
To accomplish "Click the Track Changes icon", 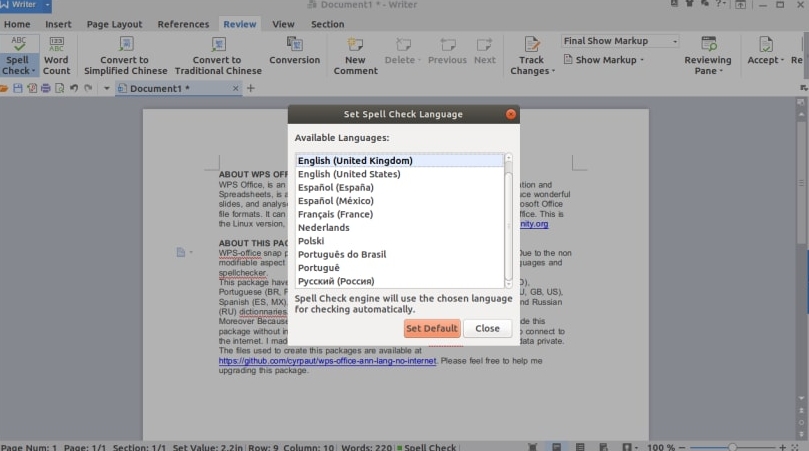I will [531, 45].
